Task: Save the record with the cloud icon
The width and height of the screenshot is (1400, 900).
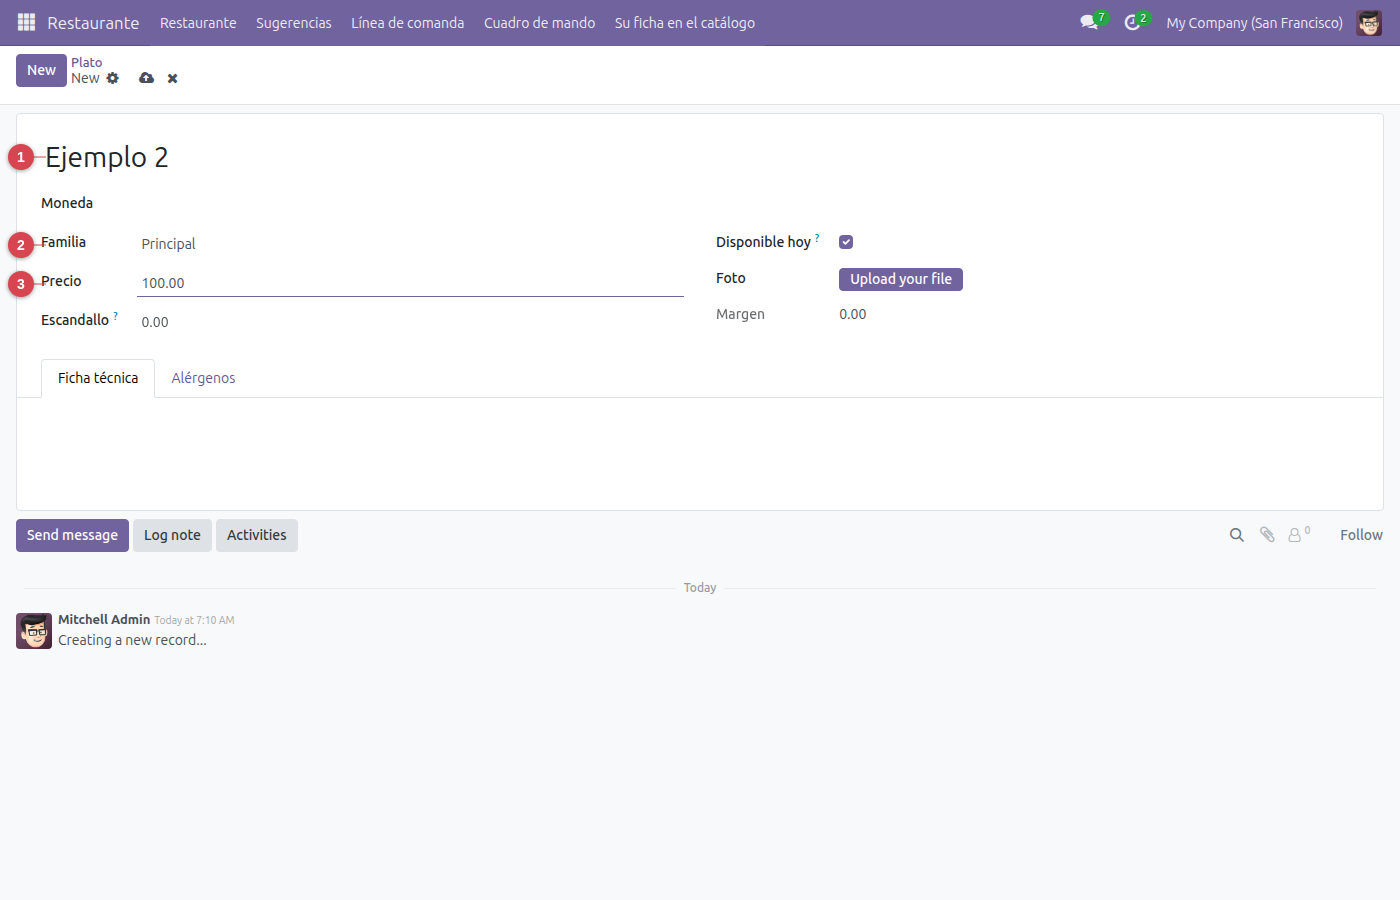Action: (x=147, y=78)
